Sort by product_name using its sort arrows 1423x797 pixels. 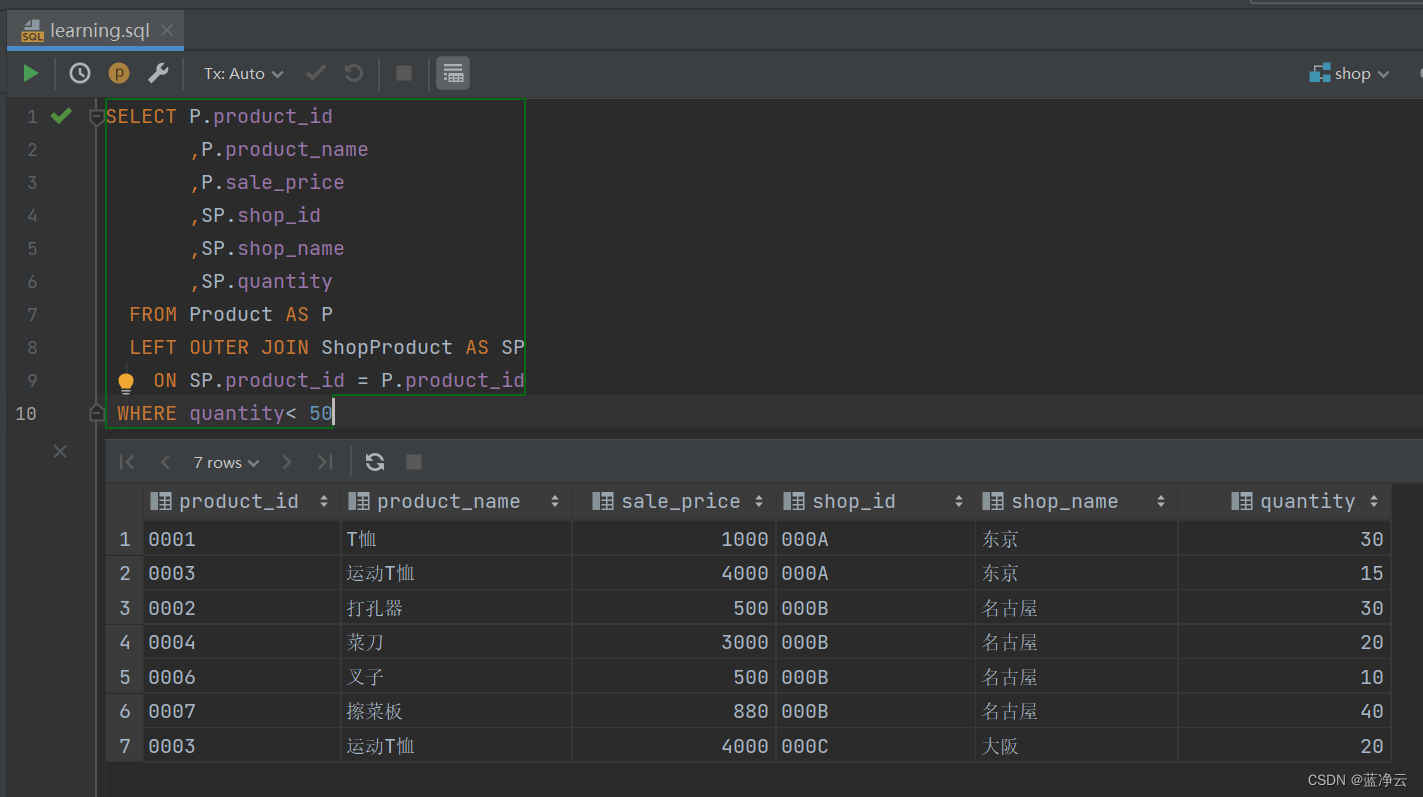pyautogui.click(x=555, y=502)
